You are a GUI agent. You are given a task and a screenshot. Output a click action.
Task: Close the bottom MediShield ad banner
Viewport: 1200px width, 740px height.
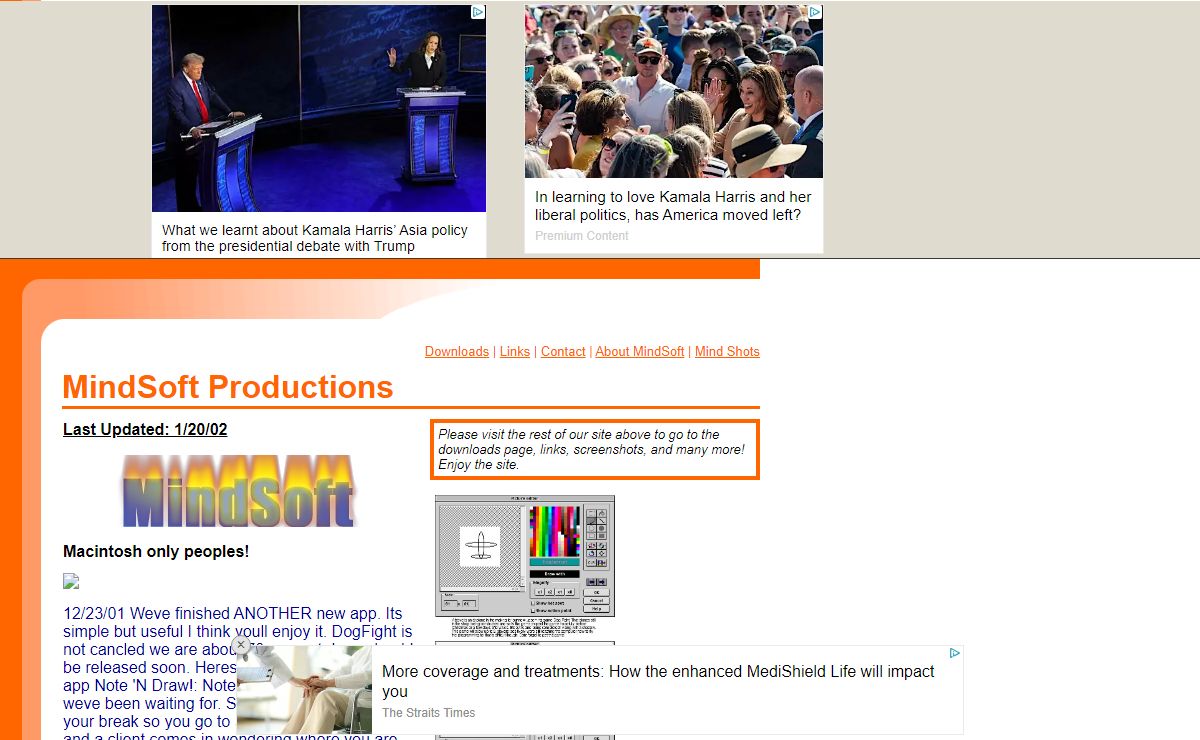pyautogui.click(x=241, y=645)
